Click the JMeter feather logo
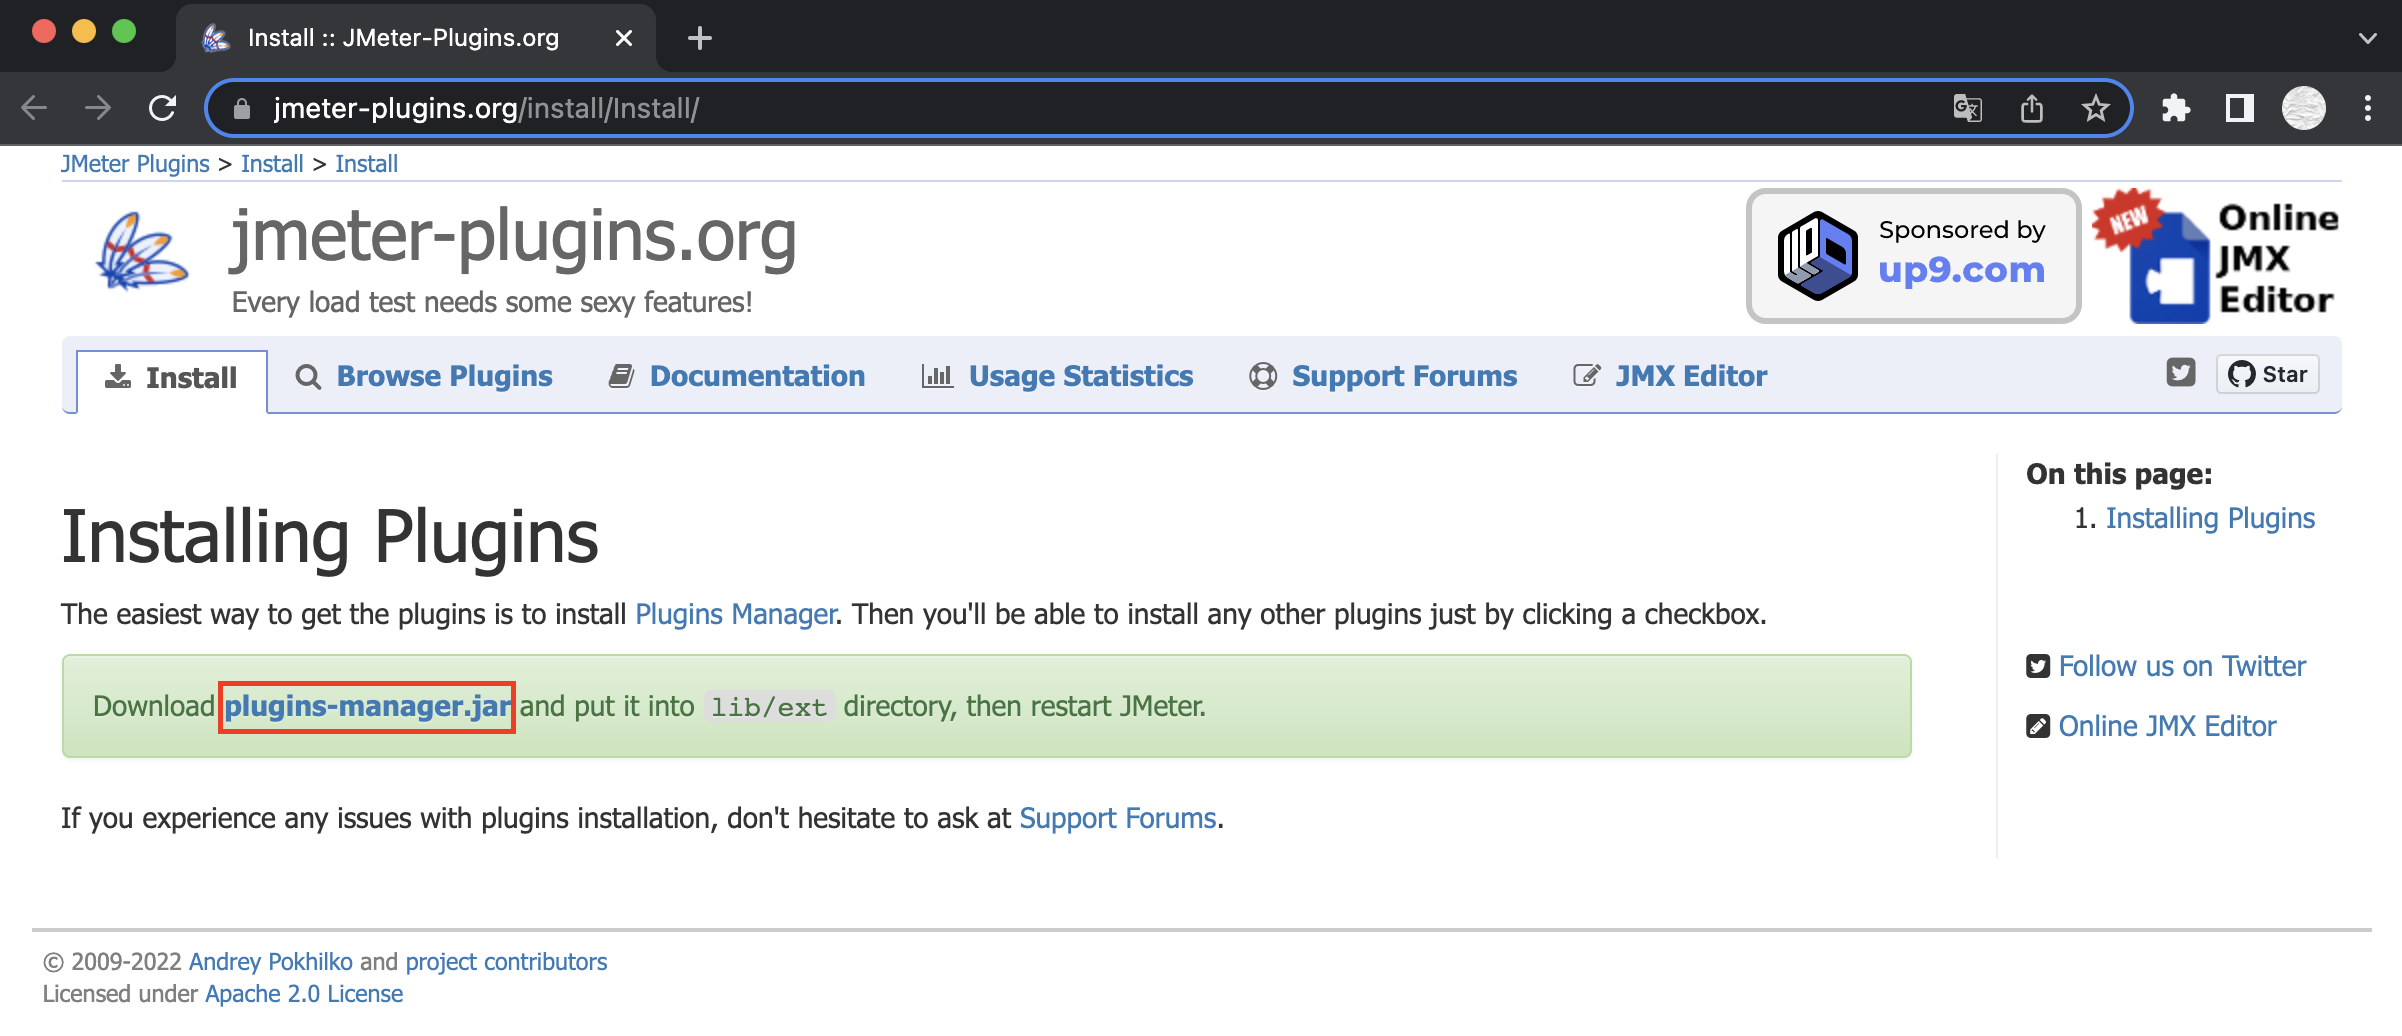 (142, 251)
